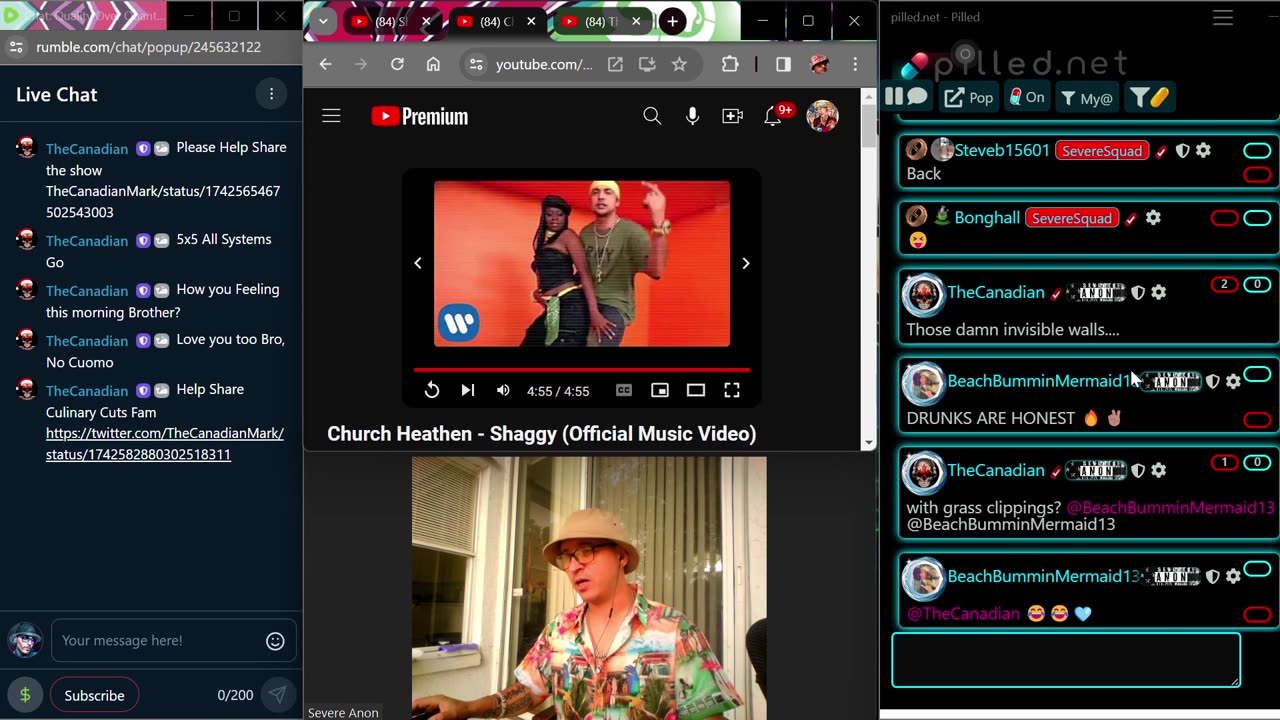Open a new Chrome tab
Image resolution: width=1280 pixels, height=720 pixels.
[672, 21]
